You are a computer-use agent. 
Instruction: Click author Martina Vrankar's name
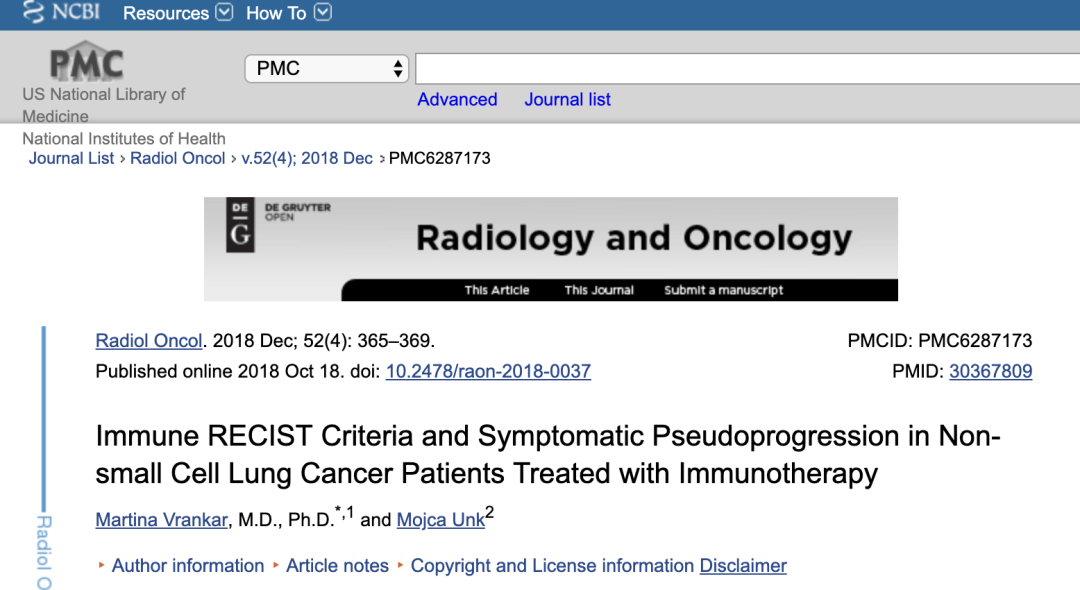[161, 519]
